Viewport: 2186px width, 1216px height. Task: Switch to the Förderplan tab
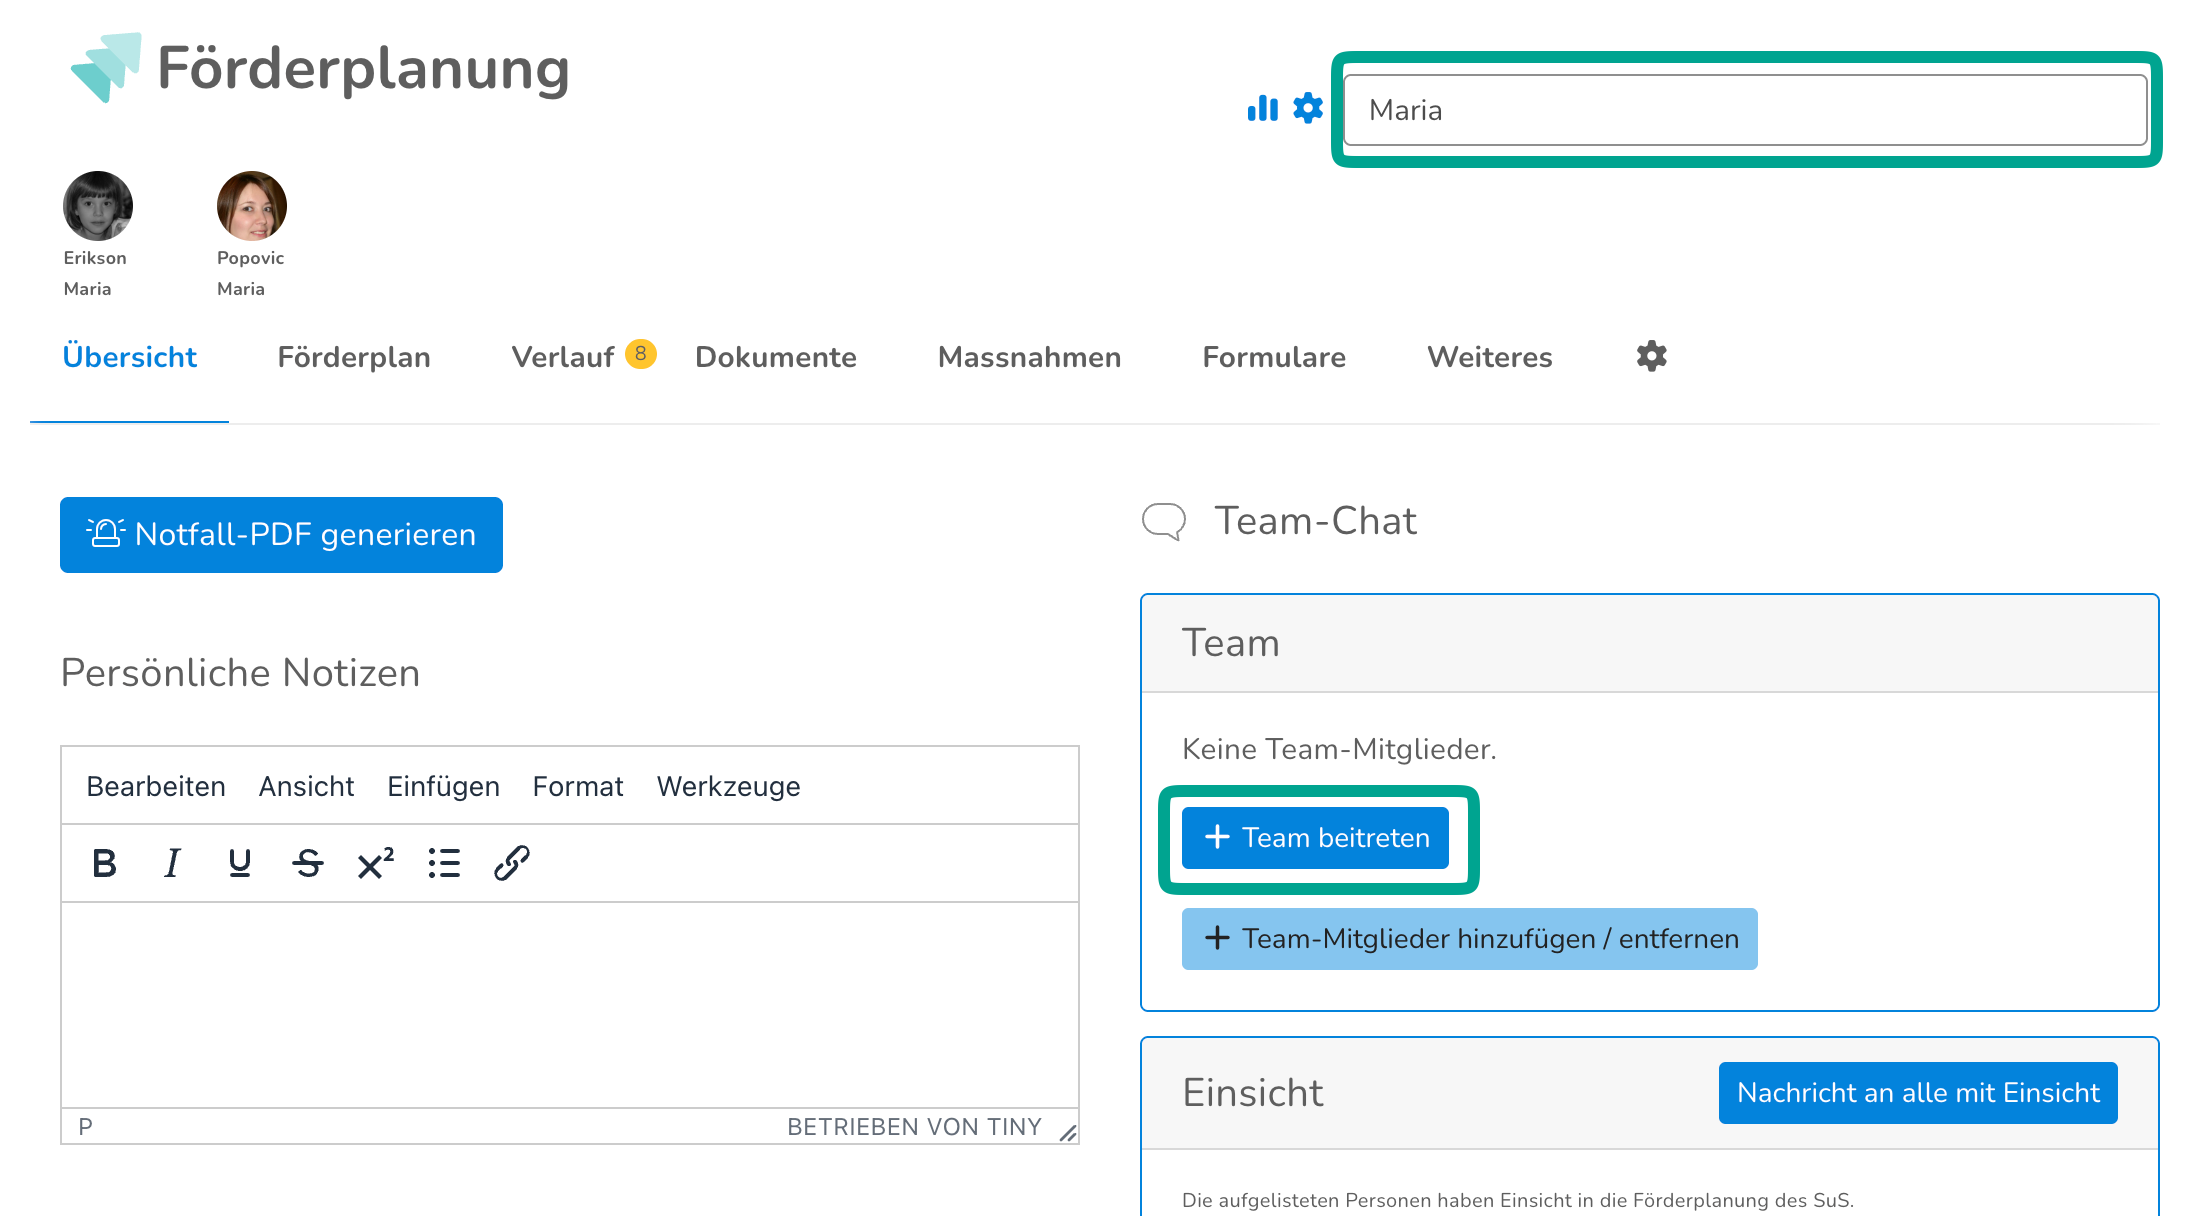pyautogui.click(x=354, y=357)
